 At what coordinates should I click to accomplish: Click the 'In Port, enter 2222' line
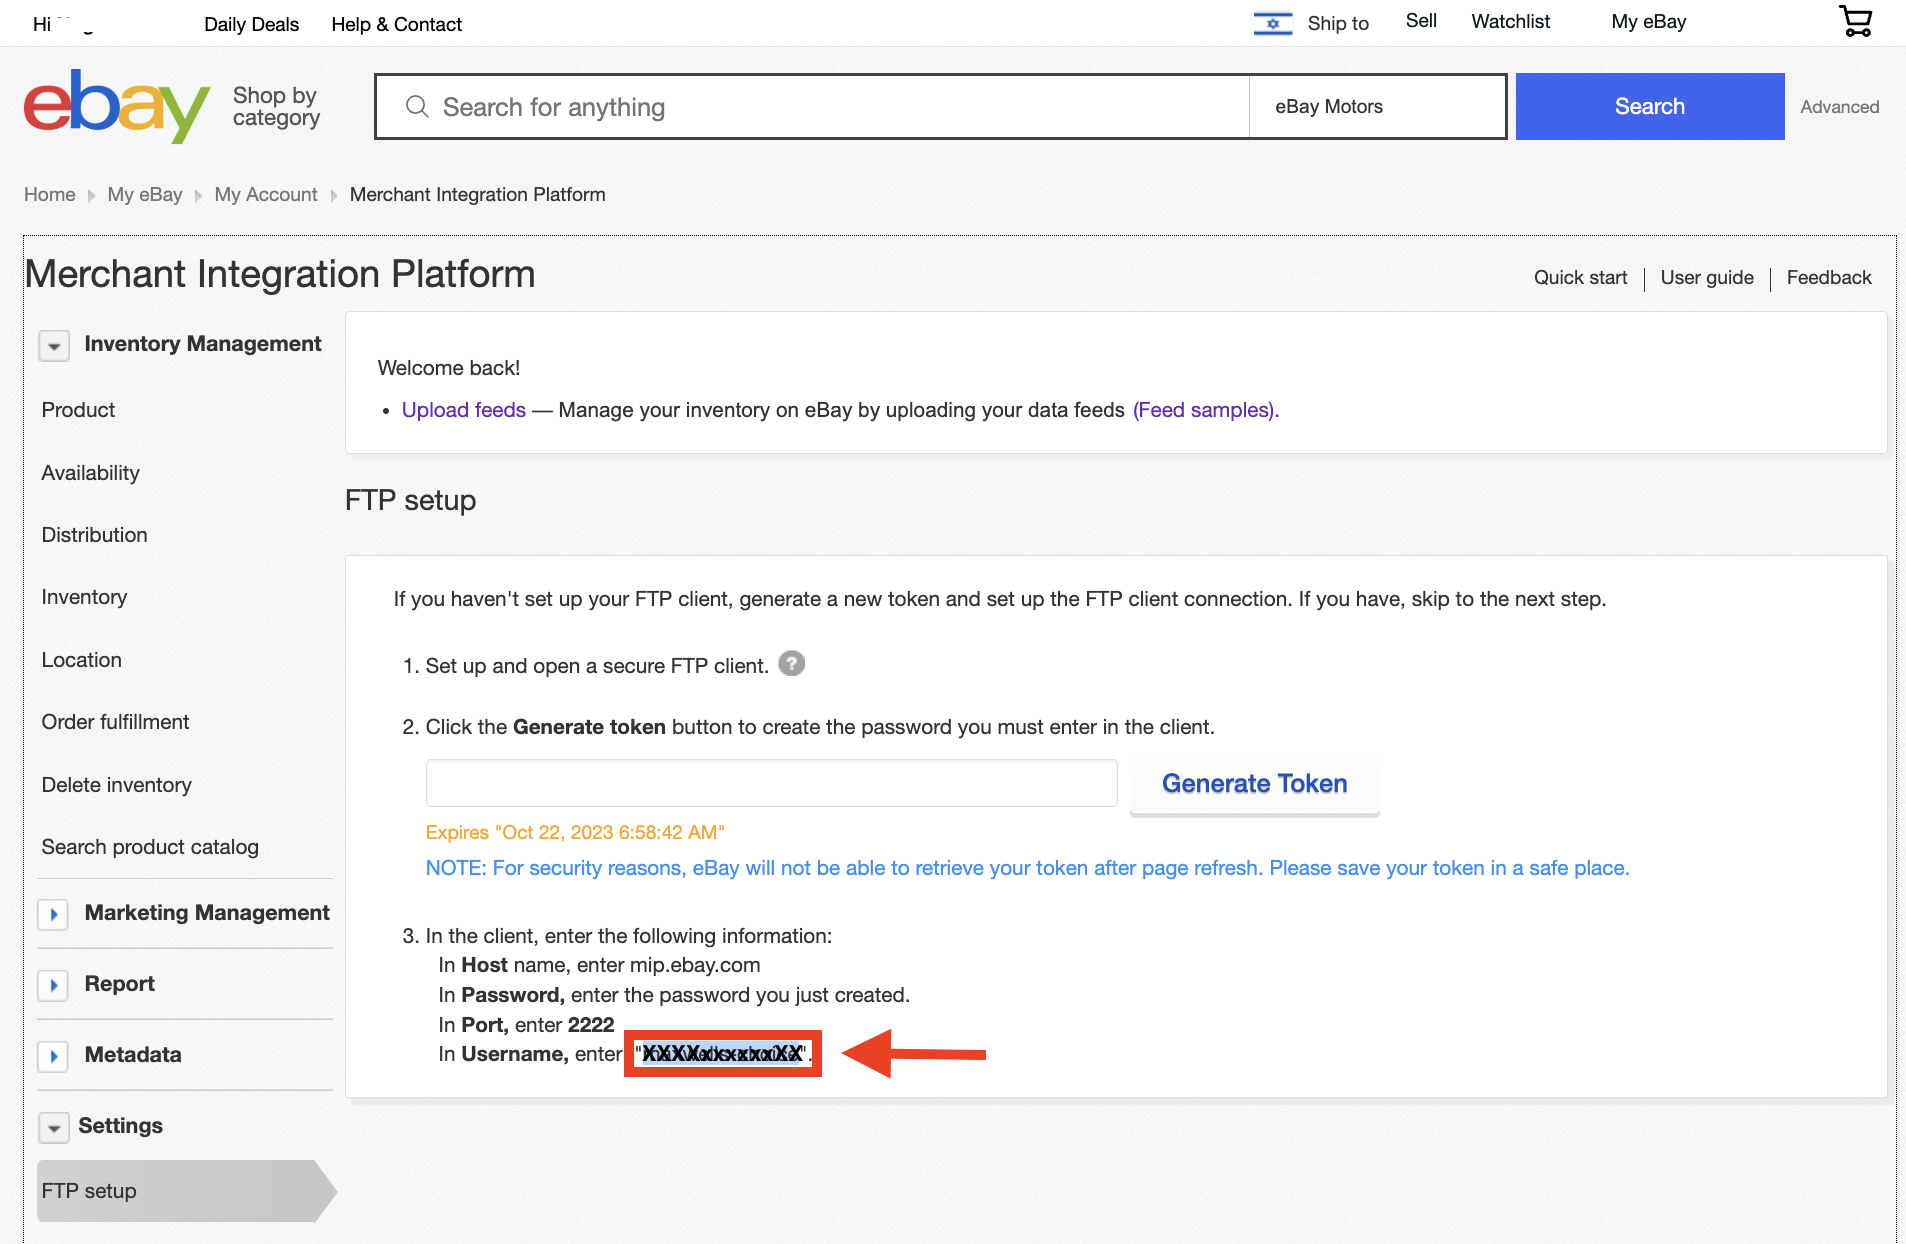[x=526, y=1025]
